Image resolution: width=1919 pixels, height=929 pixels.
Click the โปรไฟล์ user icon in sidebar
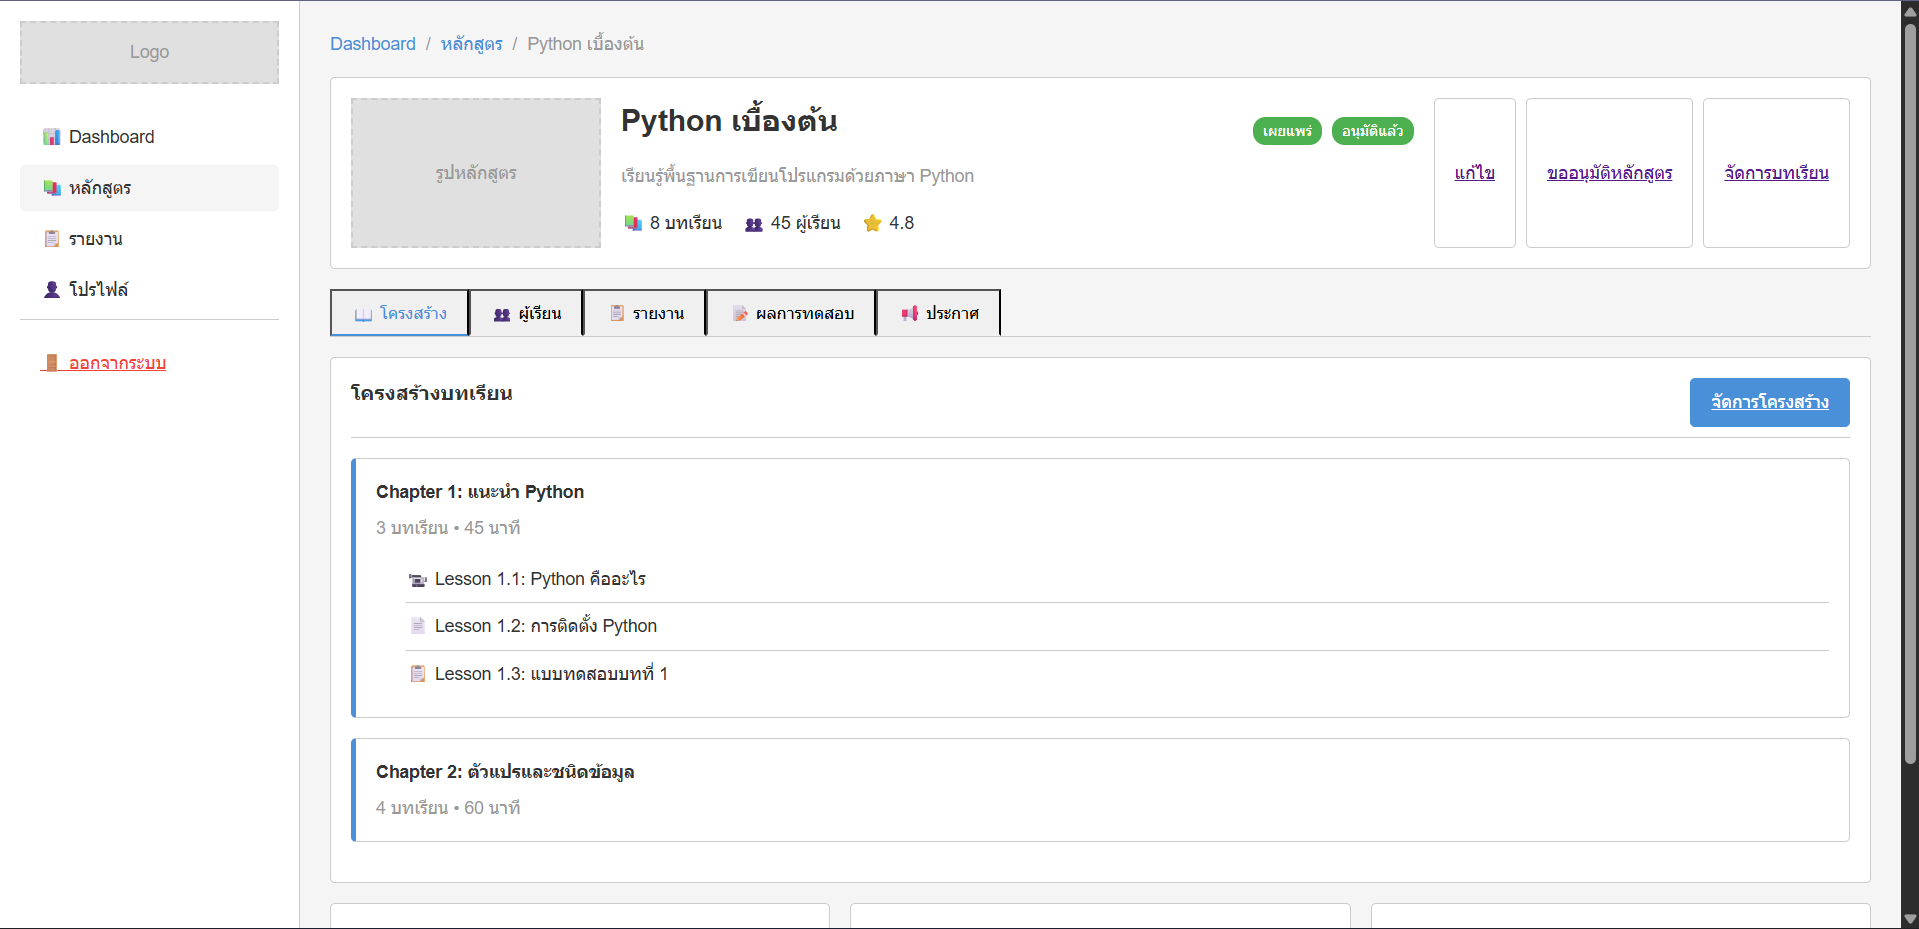(52, 290)
